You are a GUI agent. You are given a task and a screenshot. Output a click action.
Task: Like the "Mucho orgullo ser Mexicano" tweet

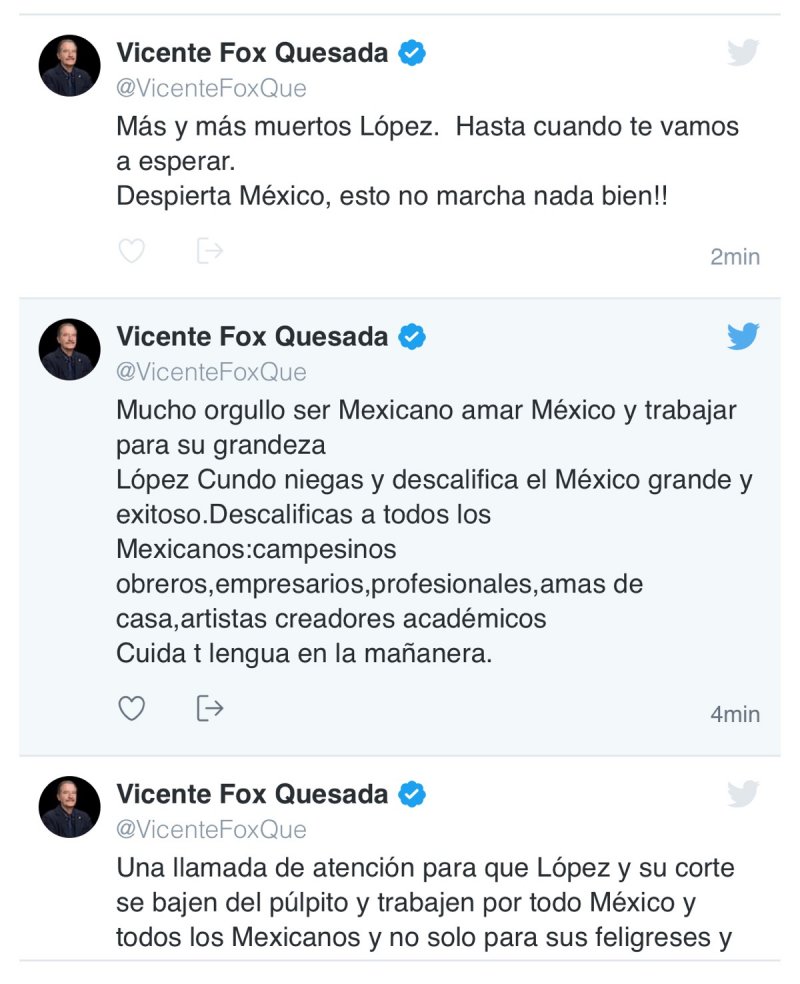click(x=132, y=709)
